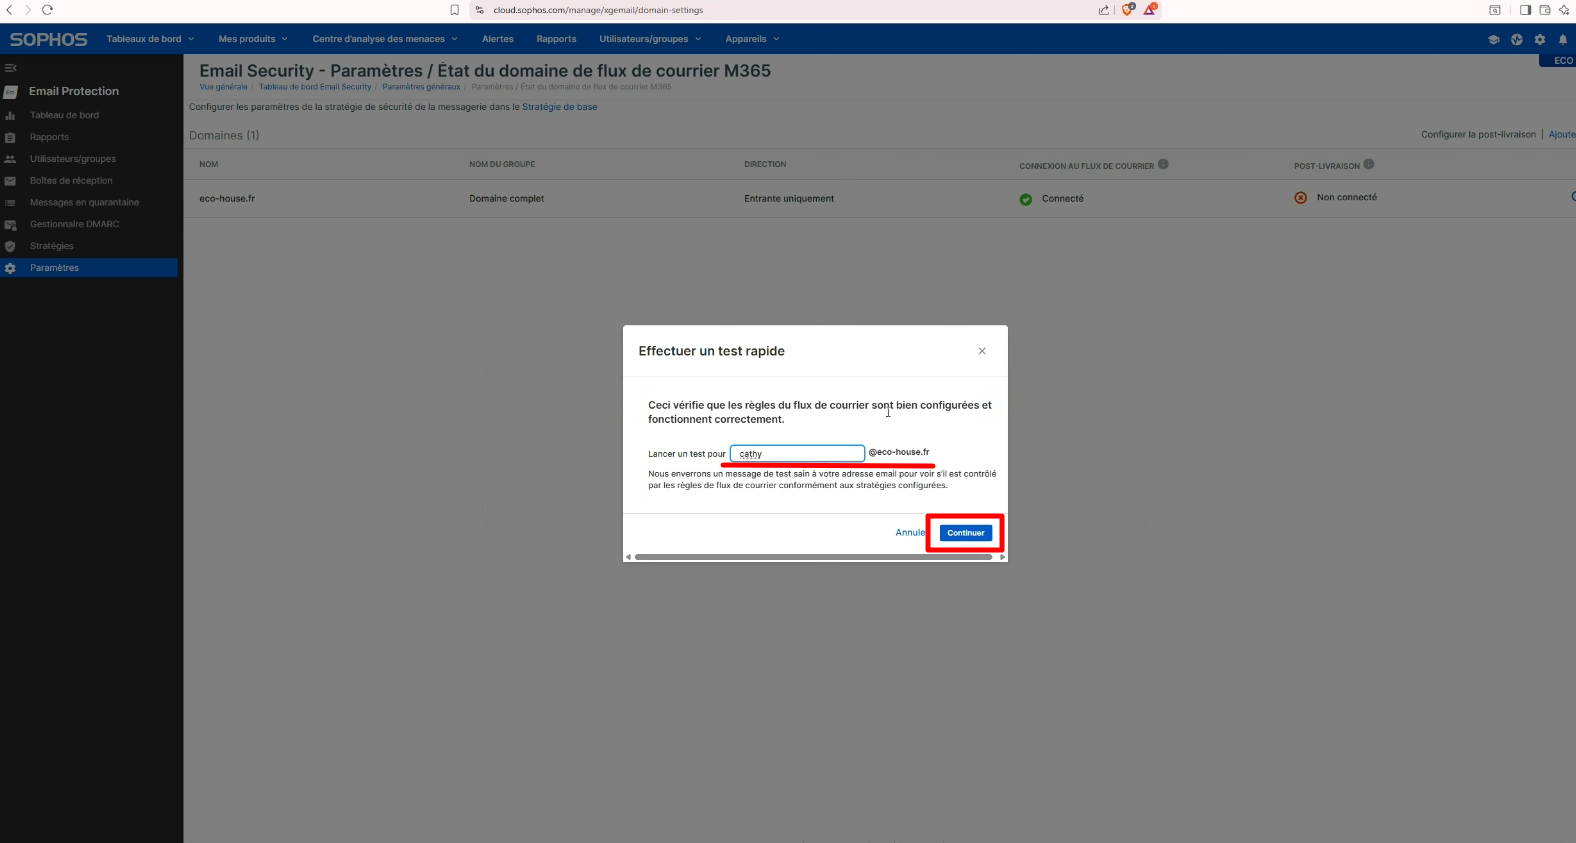Image resolution: width=1576 pixels, height=843 pixels.
Task: Click the green Connecté status icon
Action: click(x=1025, y=199)
